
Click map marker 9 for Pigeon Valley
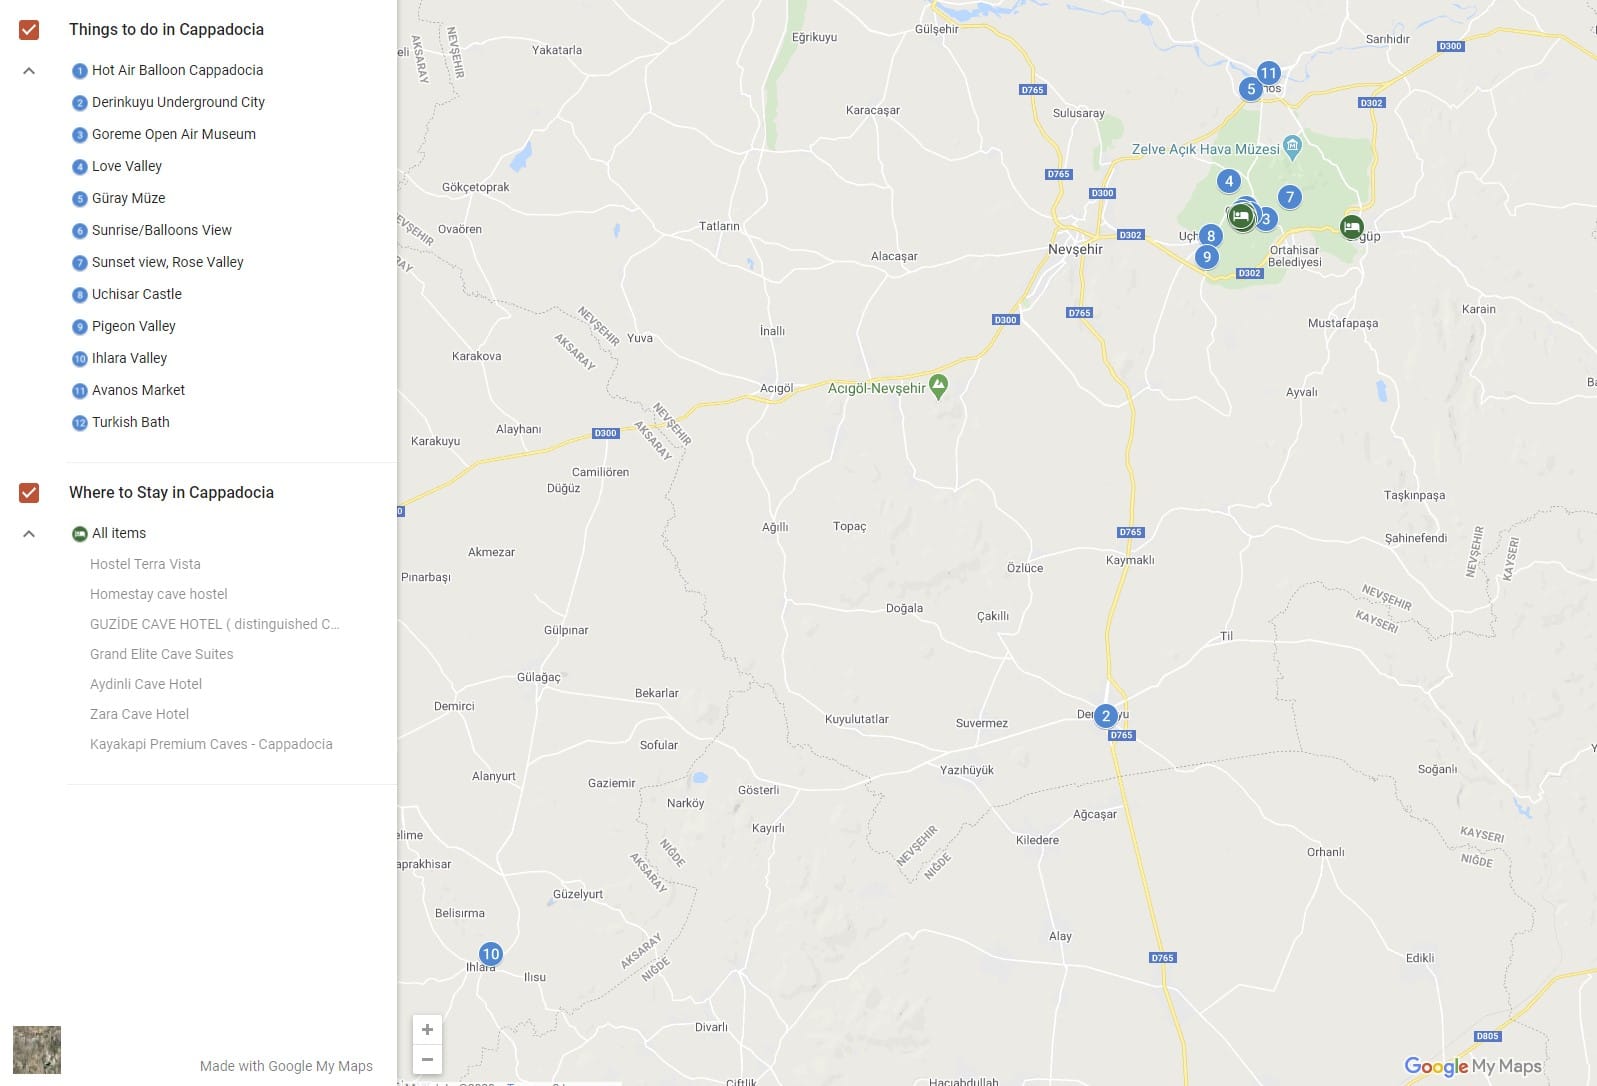pyautogui.click(x=1207, y=257)
